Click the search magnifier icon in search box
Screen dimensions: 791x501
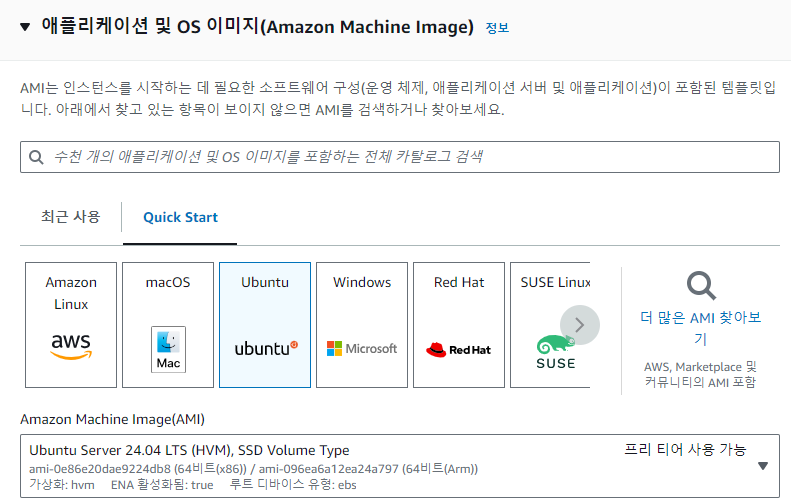tap(36, 157)
